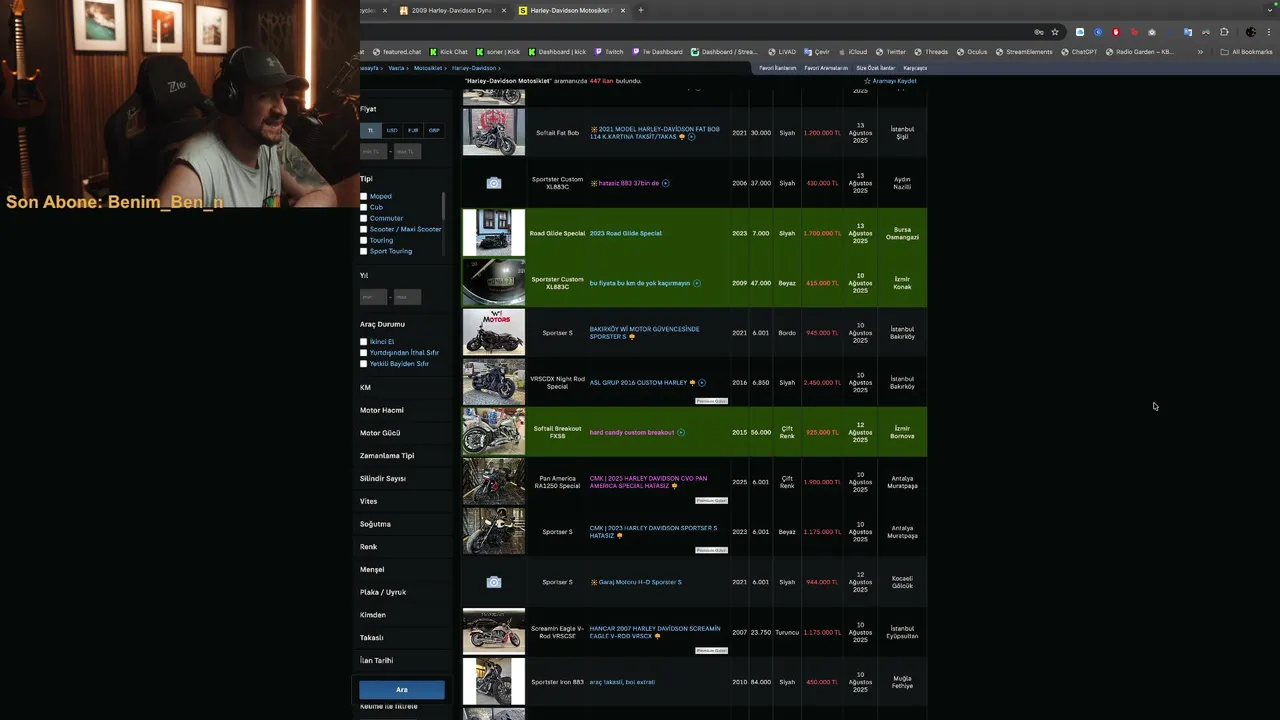Click video play icon on 'ASL GRUP 2016 CUSTOM HARLEY' listing
Image resolution: width=1280 pixels, height=720 pixels.
click(702, 383)
